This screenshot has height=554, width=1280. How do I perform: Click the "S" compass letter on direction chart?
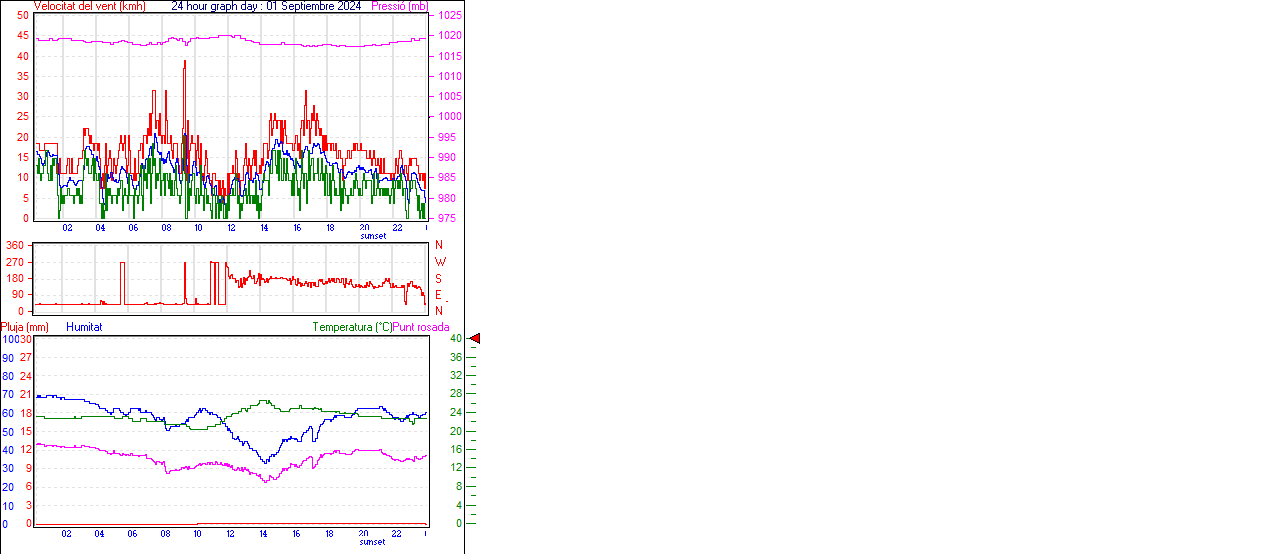[438, 278]
